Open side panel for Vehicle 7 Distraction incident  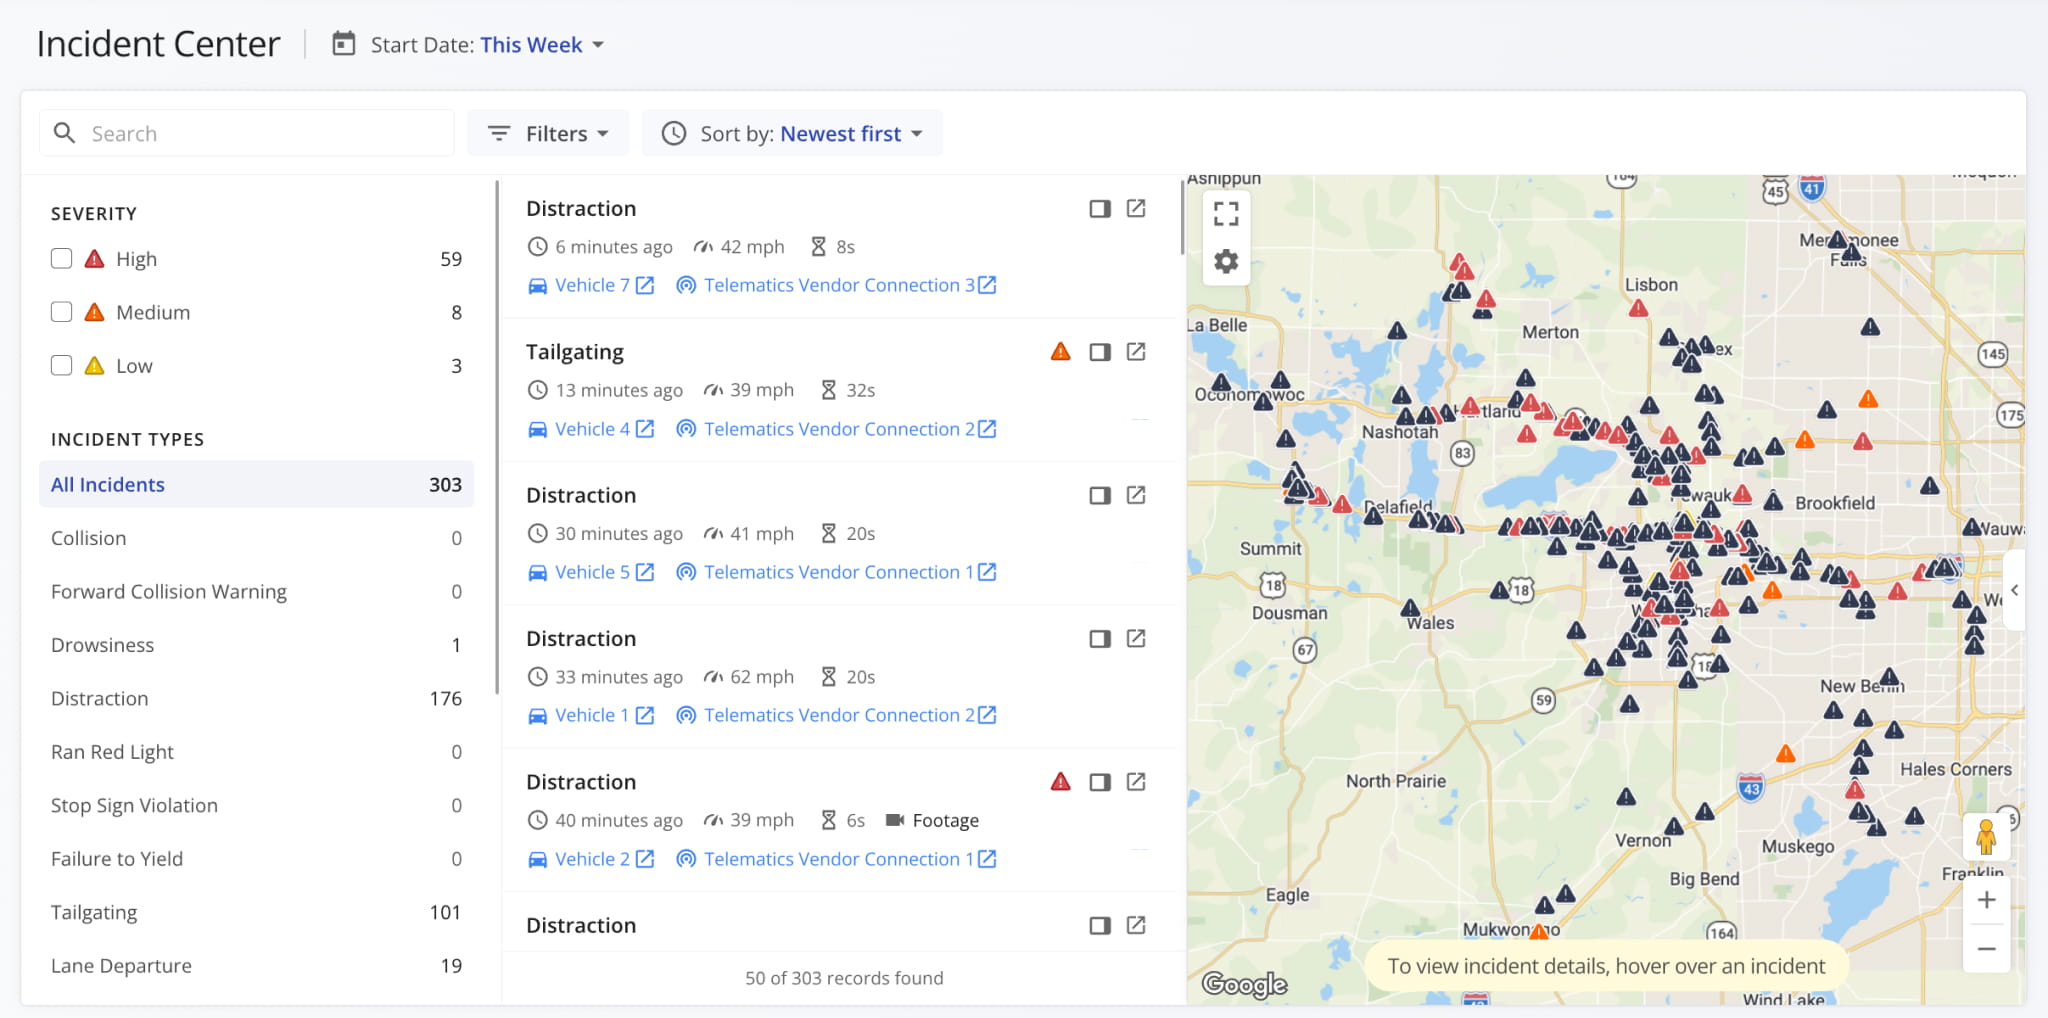coord(1100,209)
